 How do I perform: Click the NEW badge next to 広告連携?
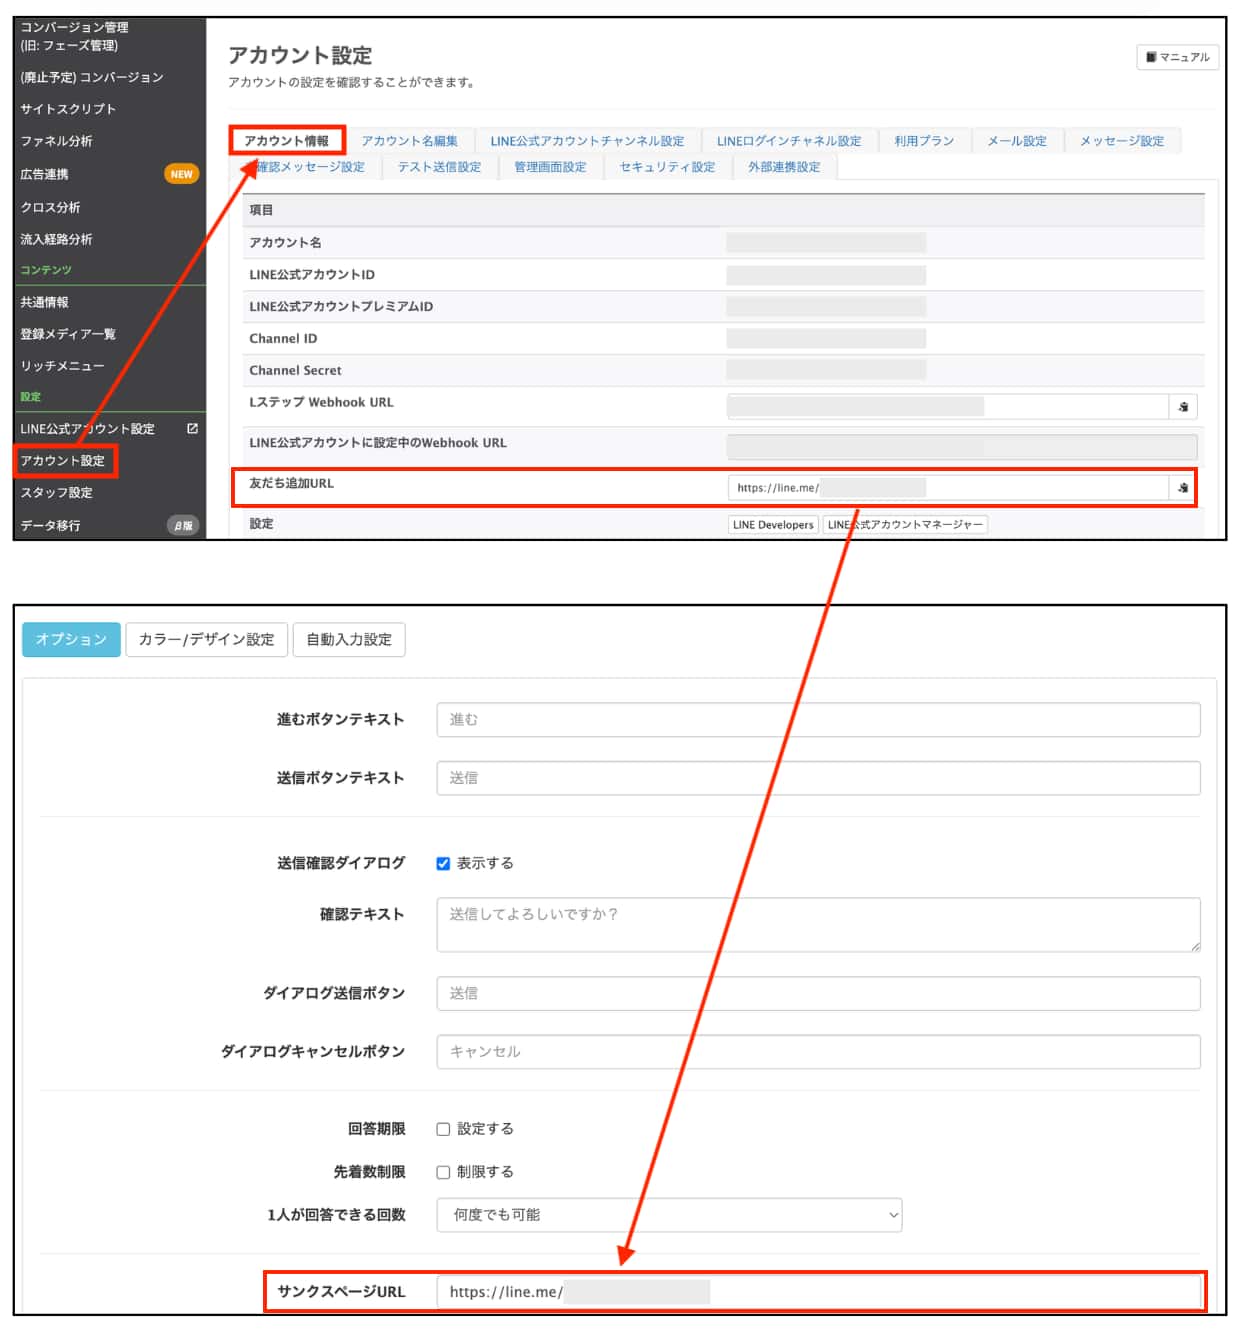pyautogui.click(x=181, y=174)
